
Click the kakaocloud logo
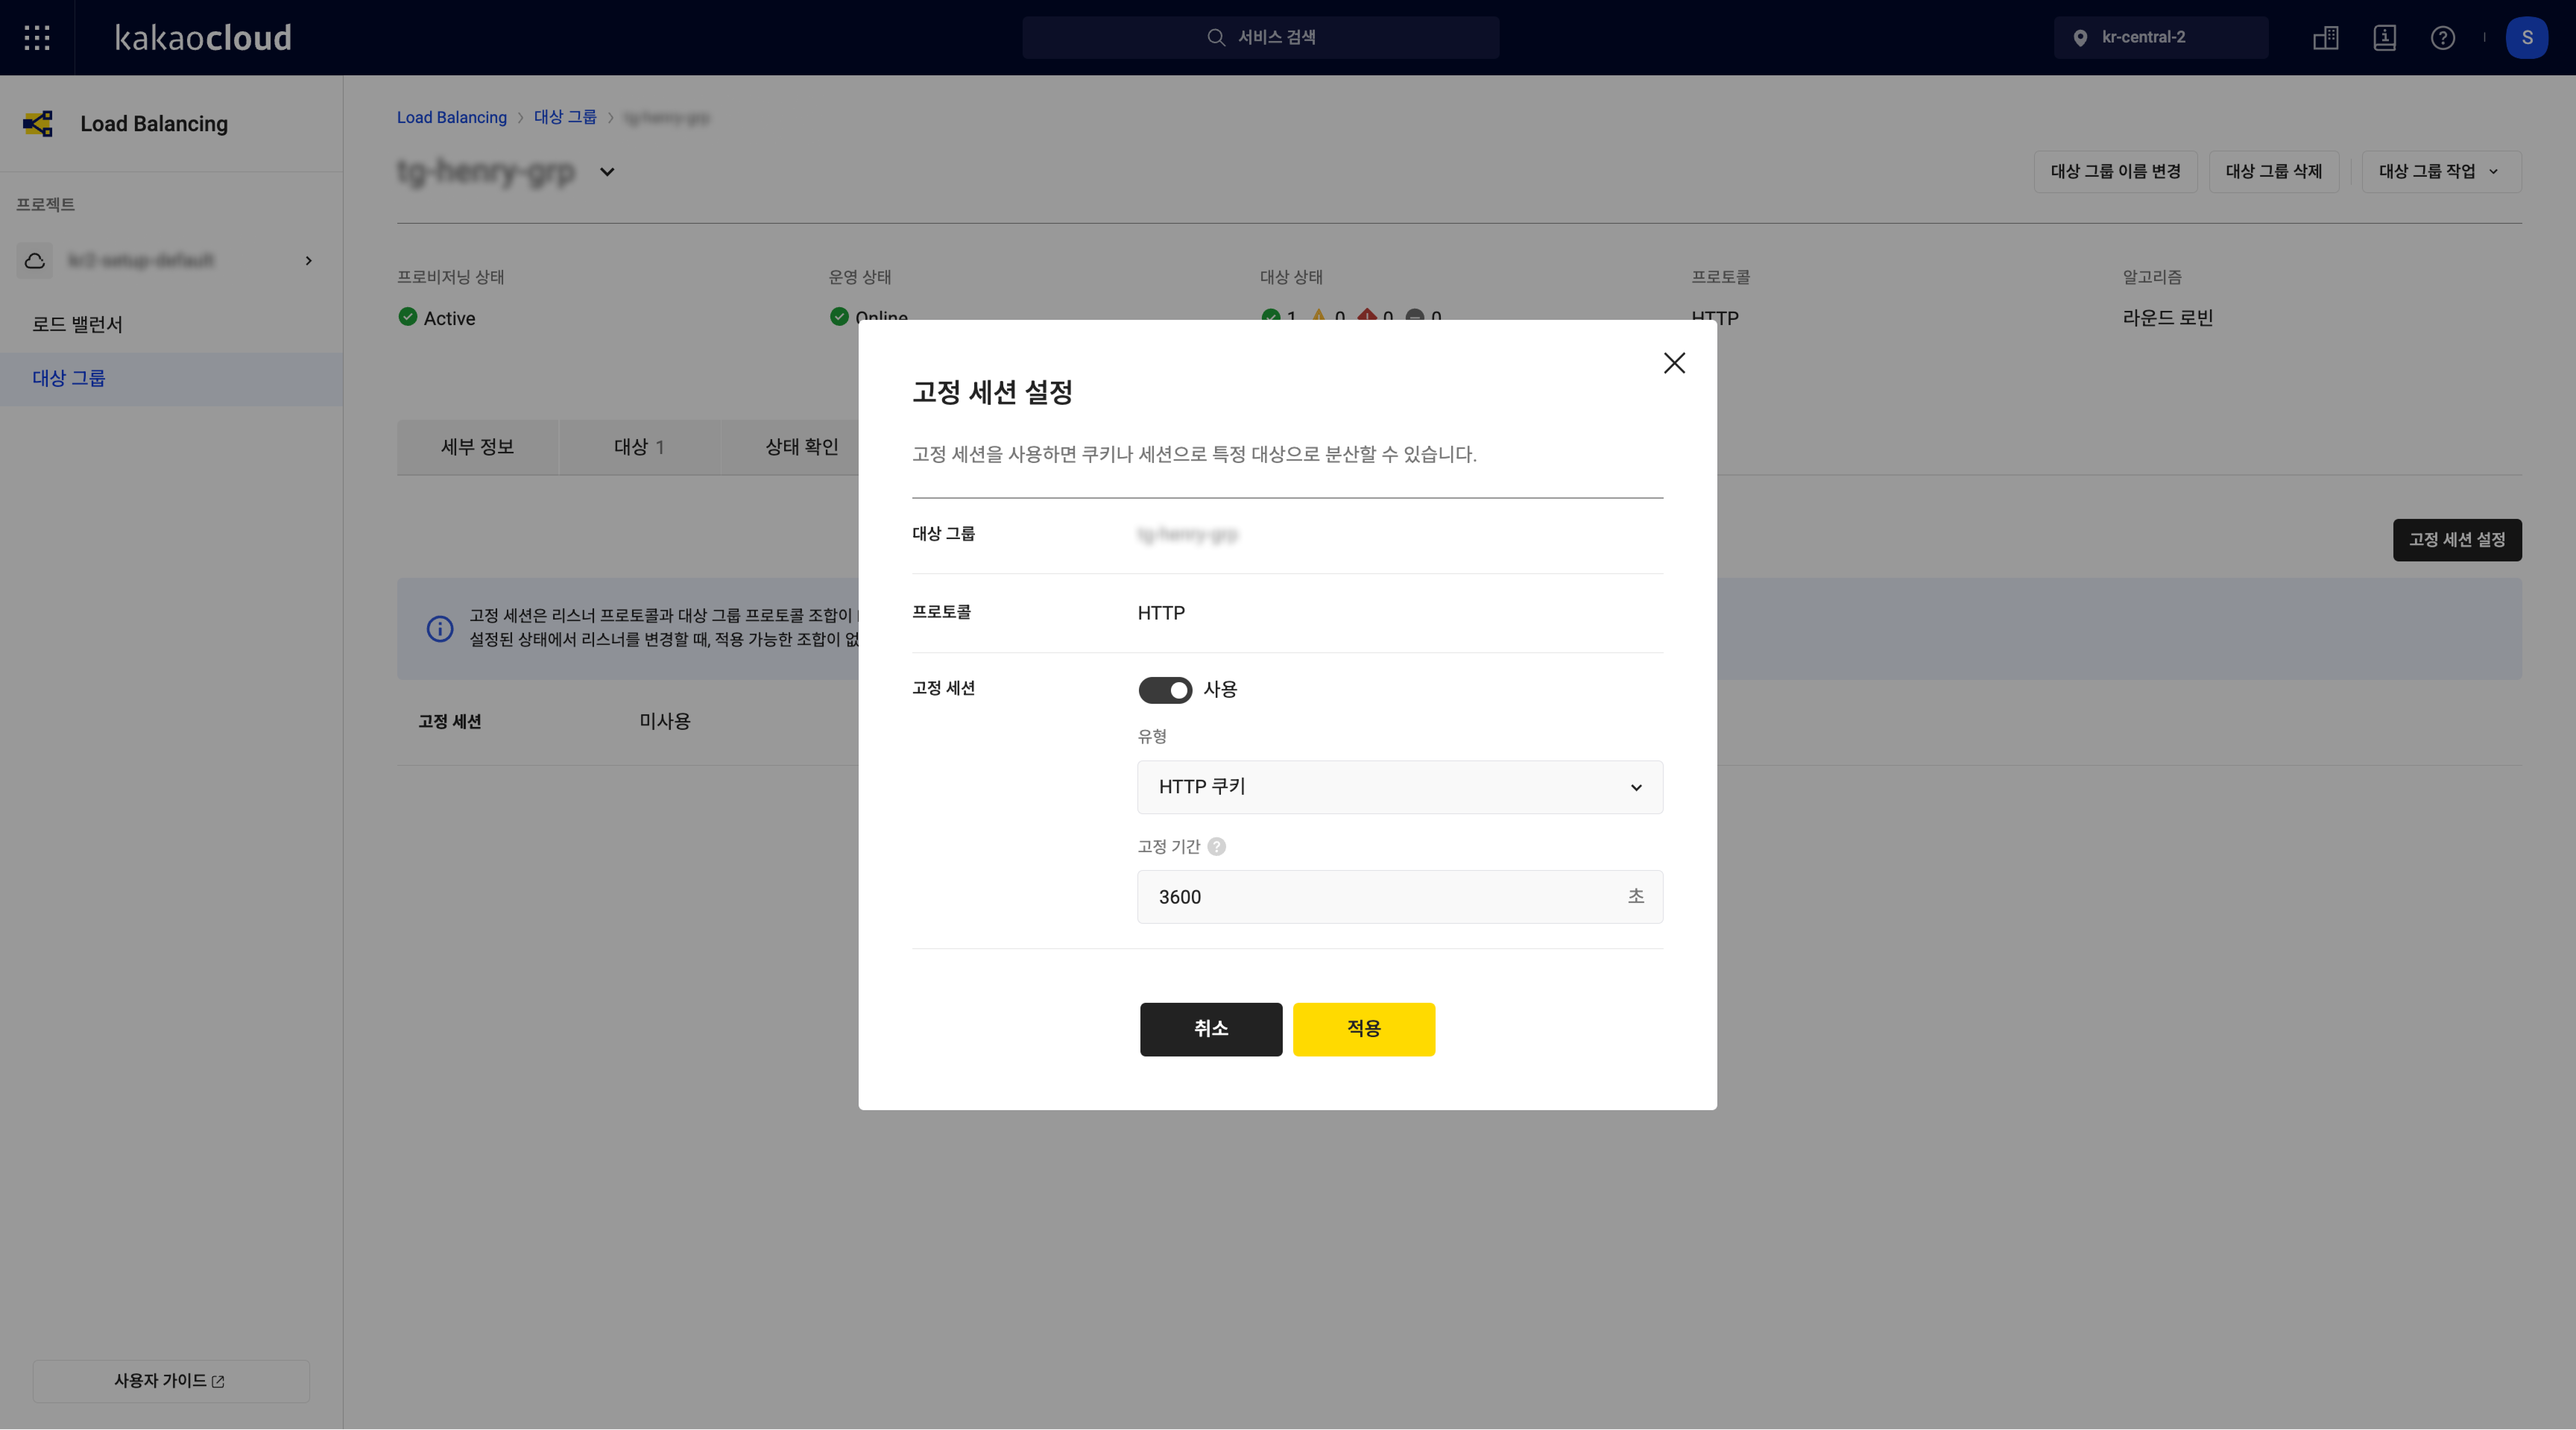pyautogui.click(x=203, y=38)
